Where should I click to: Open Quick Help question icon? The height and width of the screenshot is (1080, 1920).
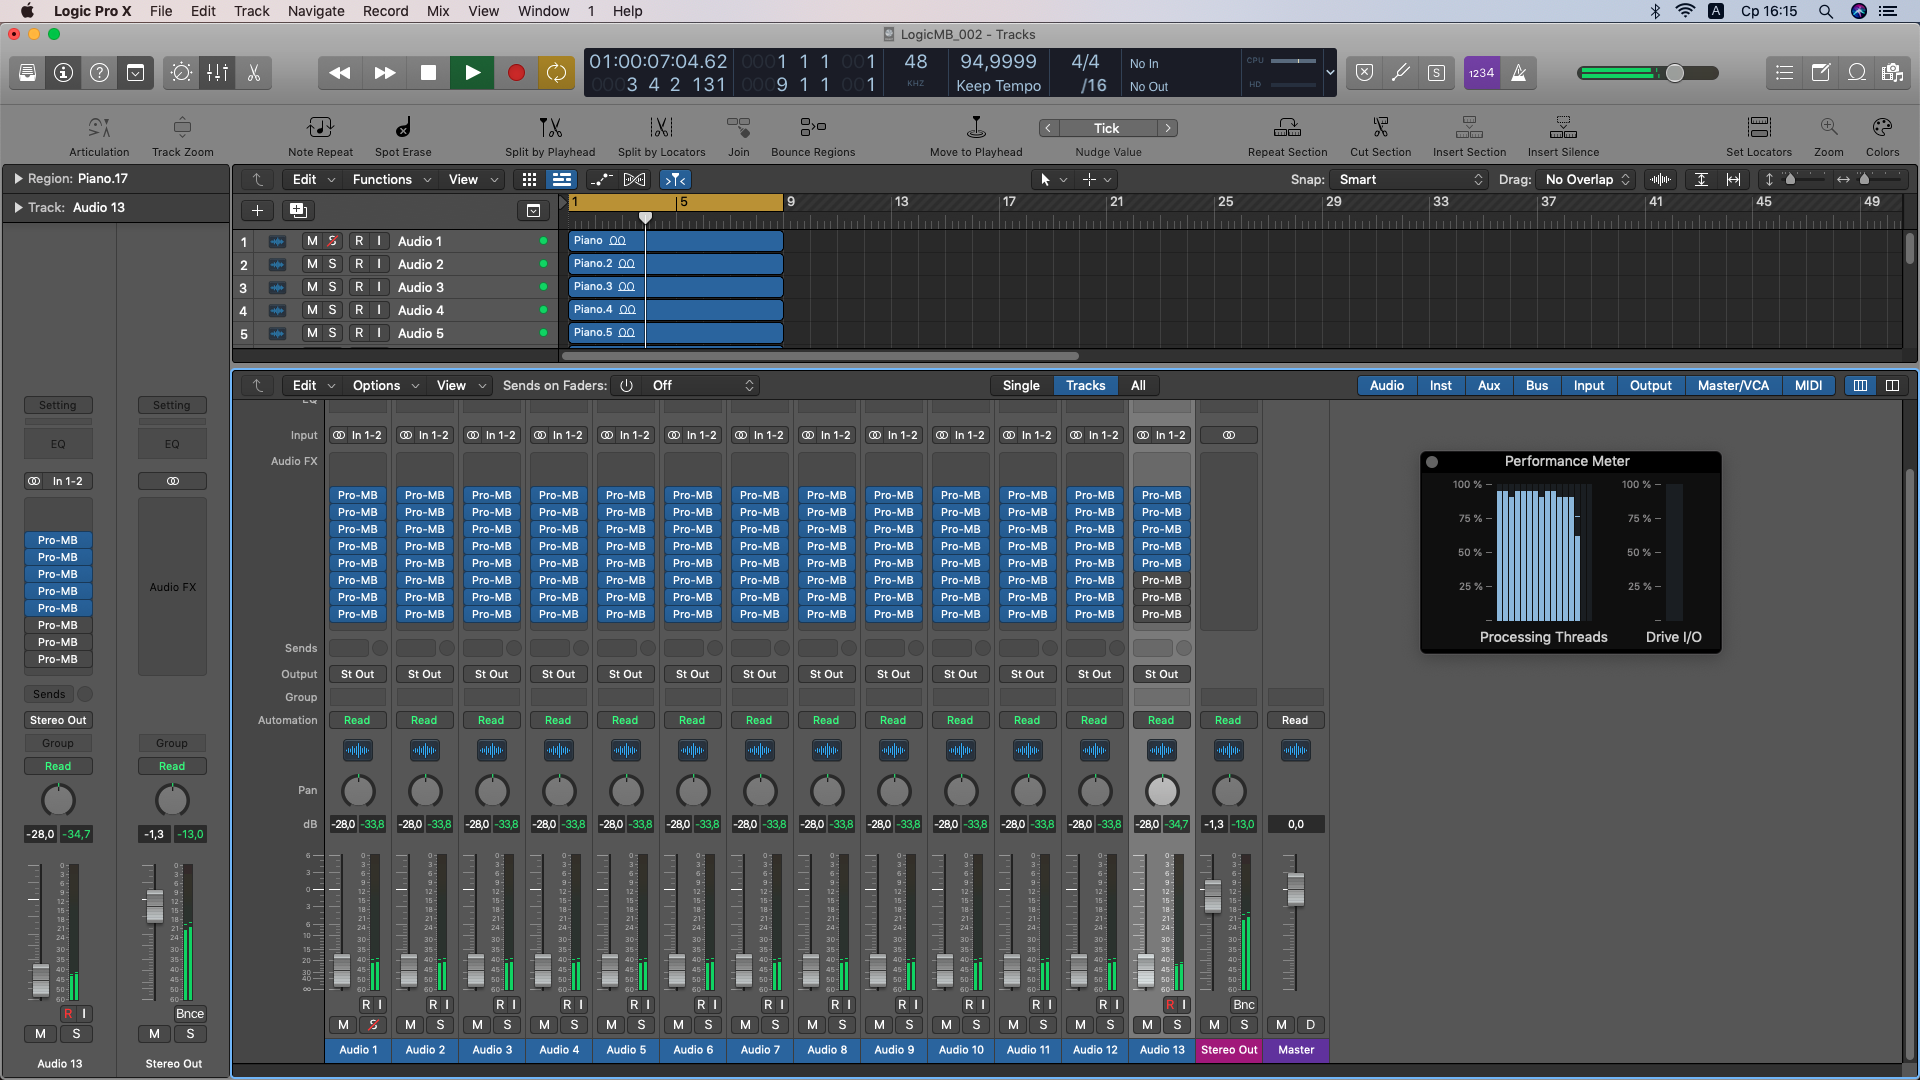[x=99, y=73]
